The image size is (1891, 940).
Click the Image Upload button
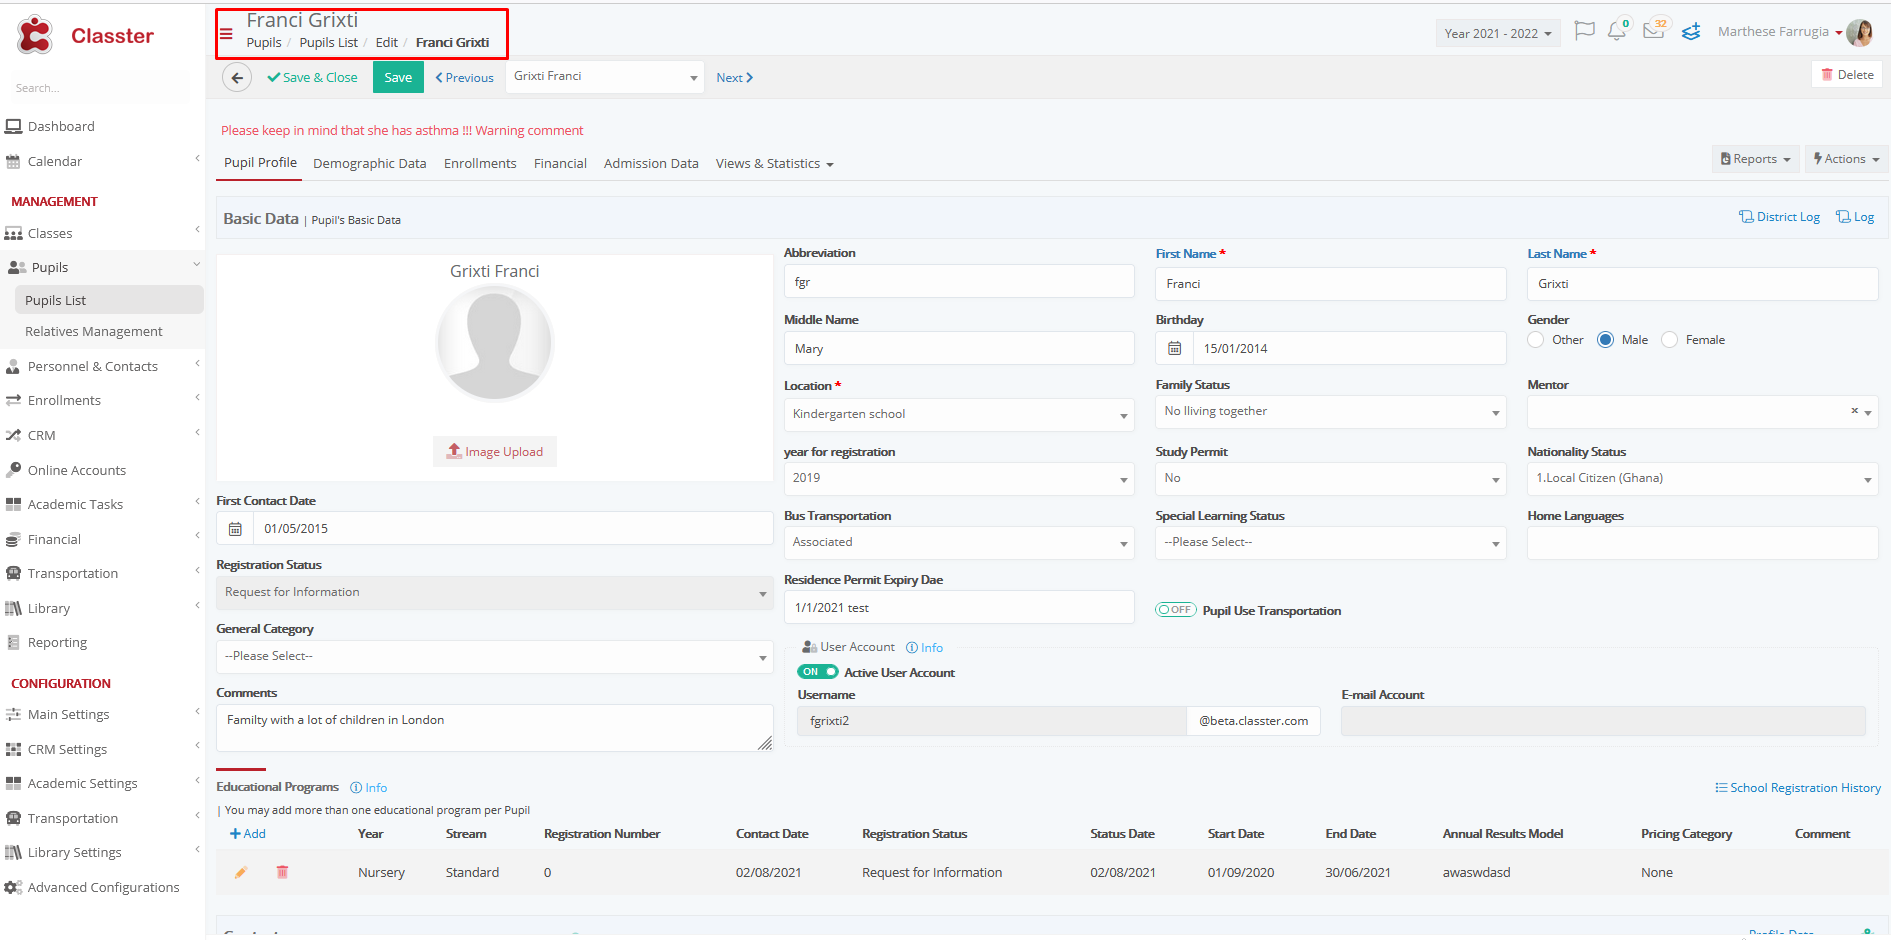pyautogui.click(x=495, y=451)
